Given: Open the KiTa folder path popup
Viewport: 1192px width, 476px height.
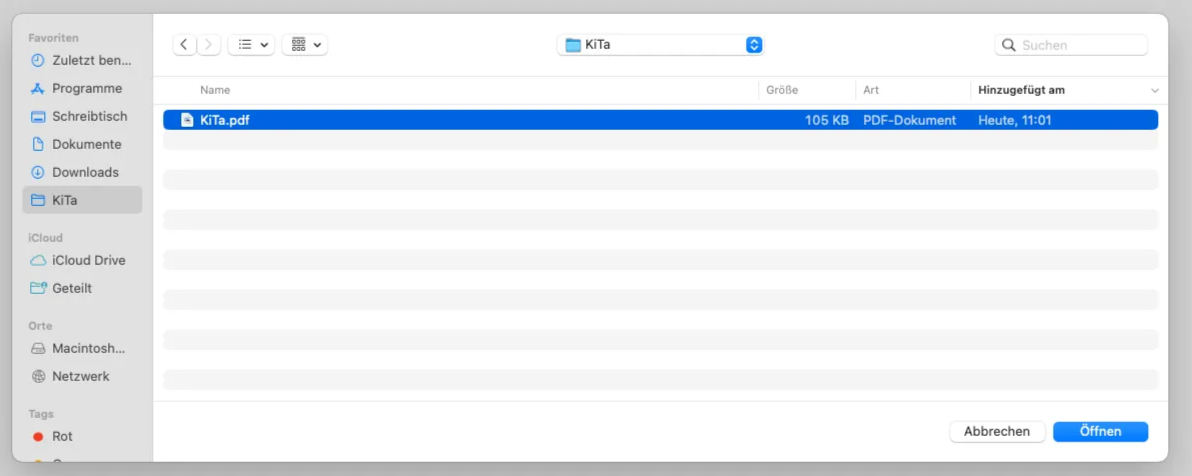Looking at the screenshot, I should (660, 45).
